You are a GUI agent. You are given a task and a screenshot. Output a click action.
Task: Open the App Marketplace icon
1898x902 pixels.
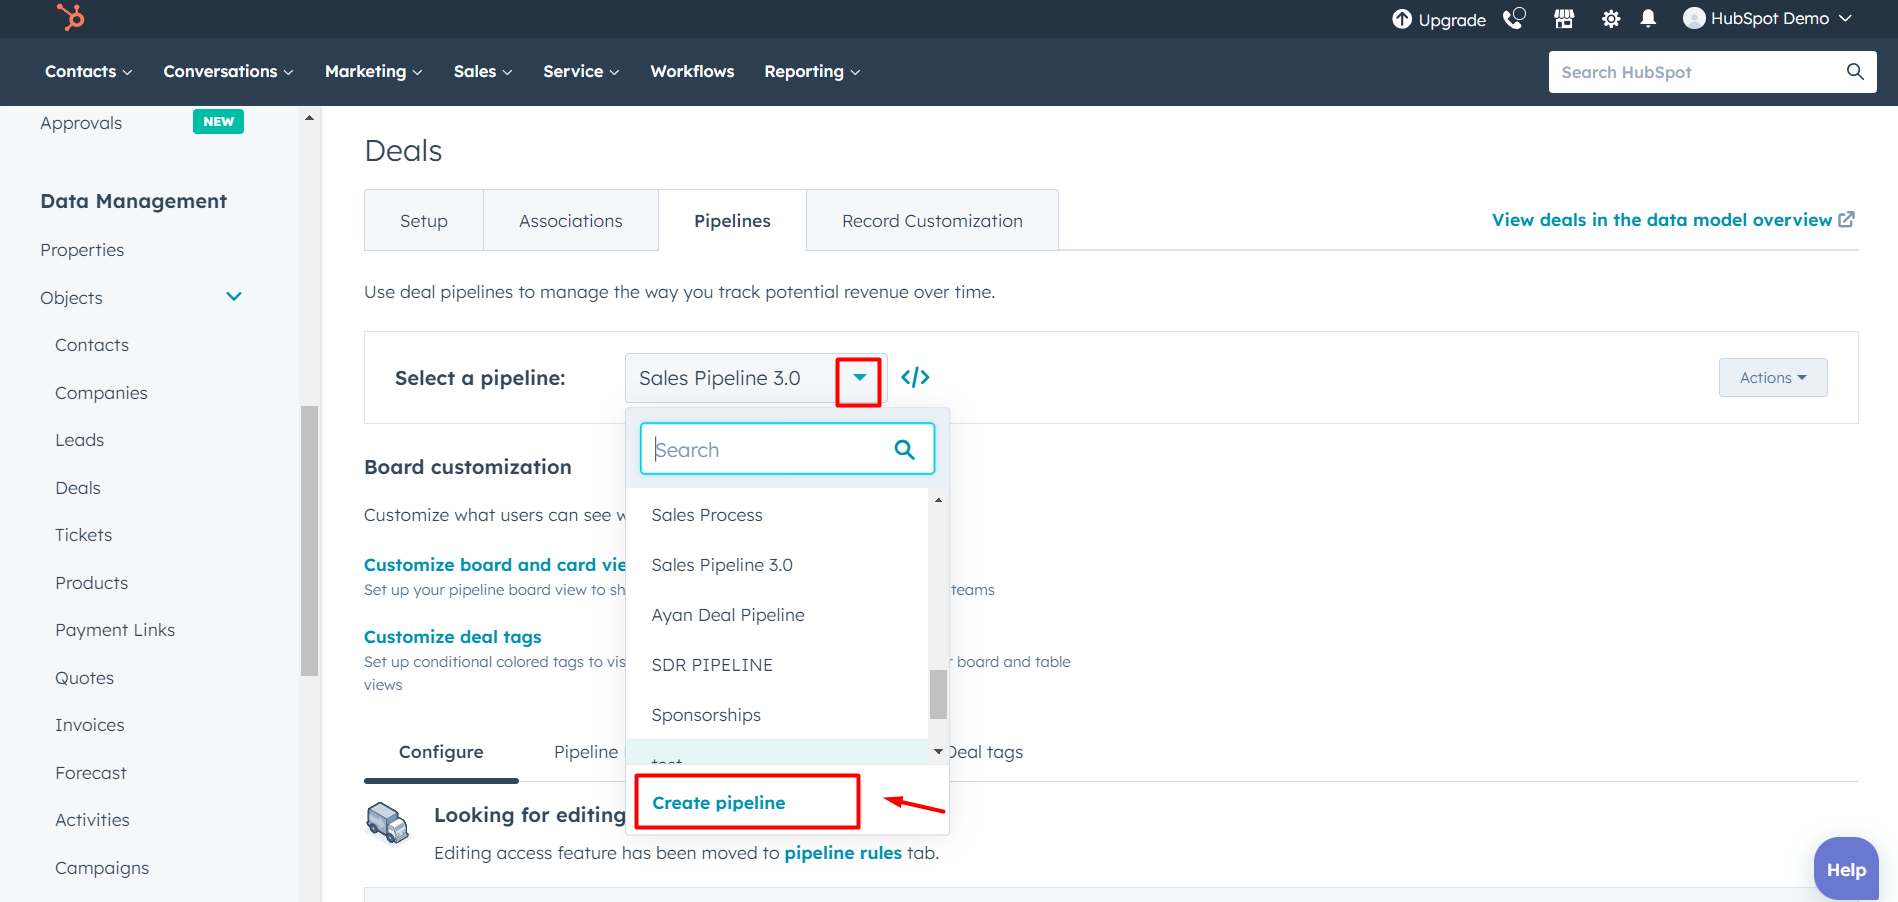[1563, 18]
